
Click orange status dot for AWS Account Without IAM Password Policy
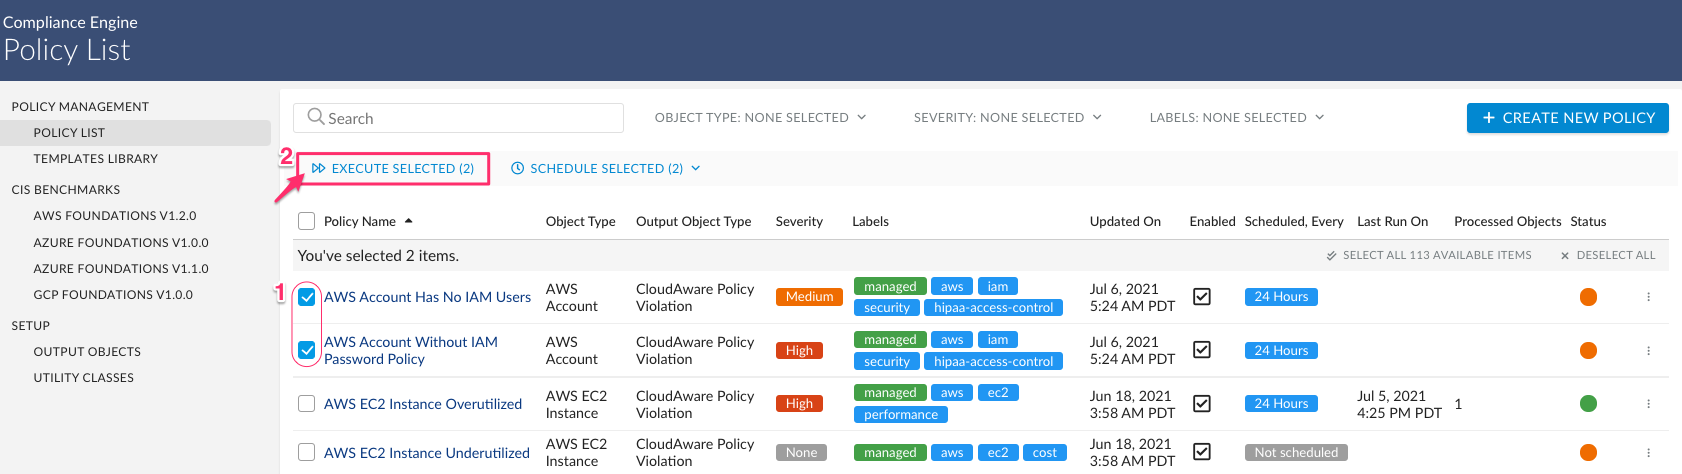(x=1588, y=350)
